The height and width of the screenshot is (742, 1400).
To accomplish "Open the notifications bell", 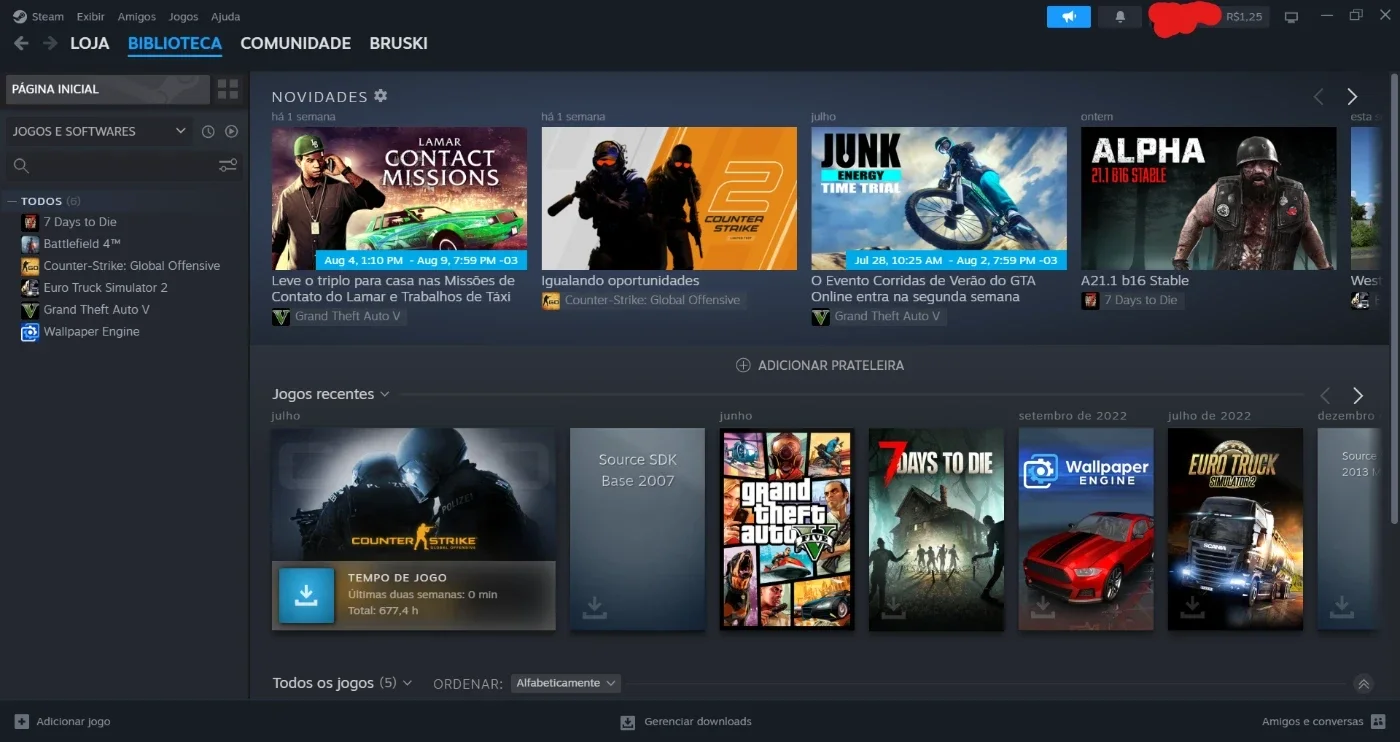I will point(1120,17).
